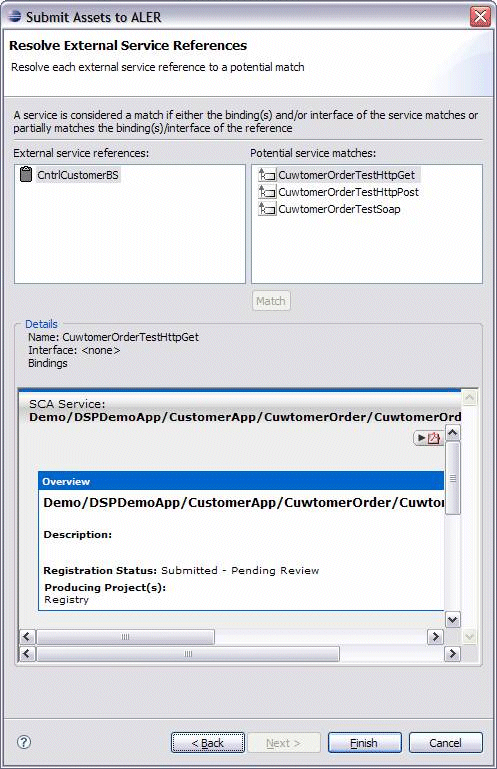Image resolution: width=497 pixels, height=769 pixels.
Task: Click outer disabled scrollbar down arrow
Action: click(x=470, y=637)
